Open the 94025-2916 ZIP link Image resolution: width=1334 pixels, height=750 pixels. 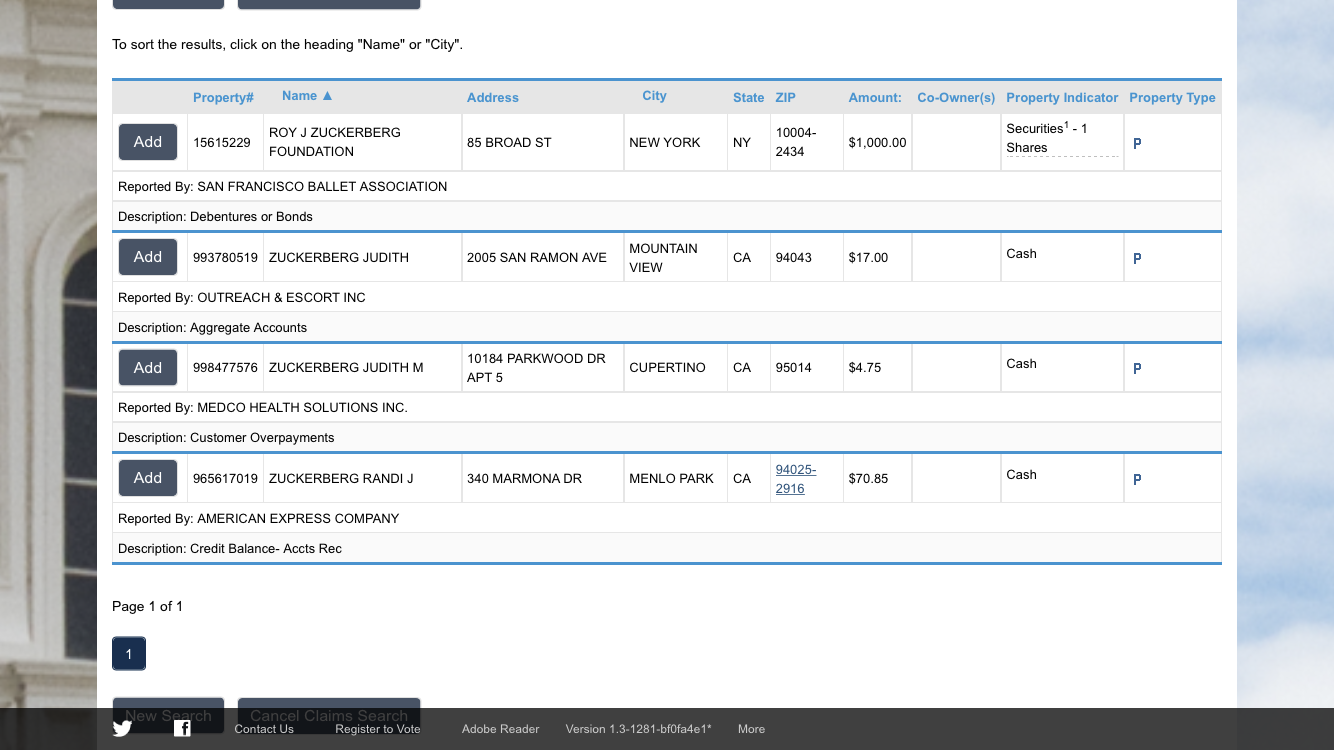pyautogui.click(x=795, y=479)
